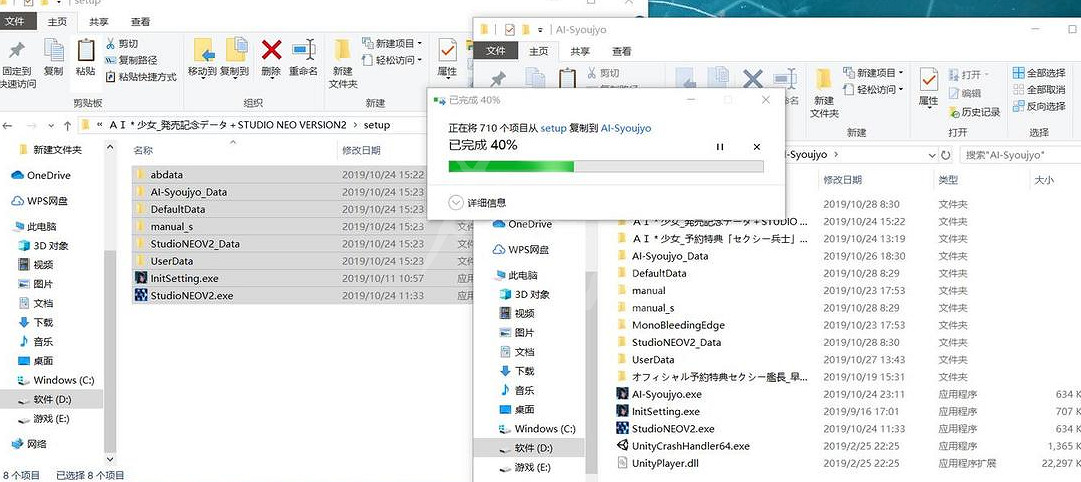
Task: Click the Paste shortcut (粘贴快捷方式) icon in the setup window
Action: tap(110, 77)
